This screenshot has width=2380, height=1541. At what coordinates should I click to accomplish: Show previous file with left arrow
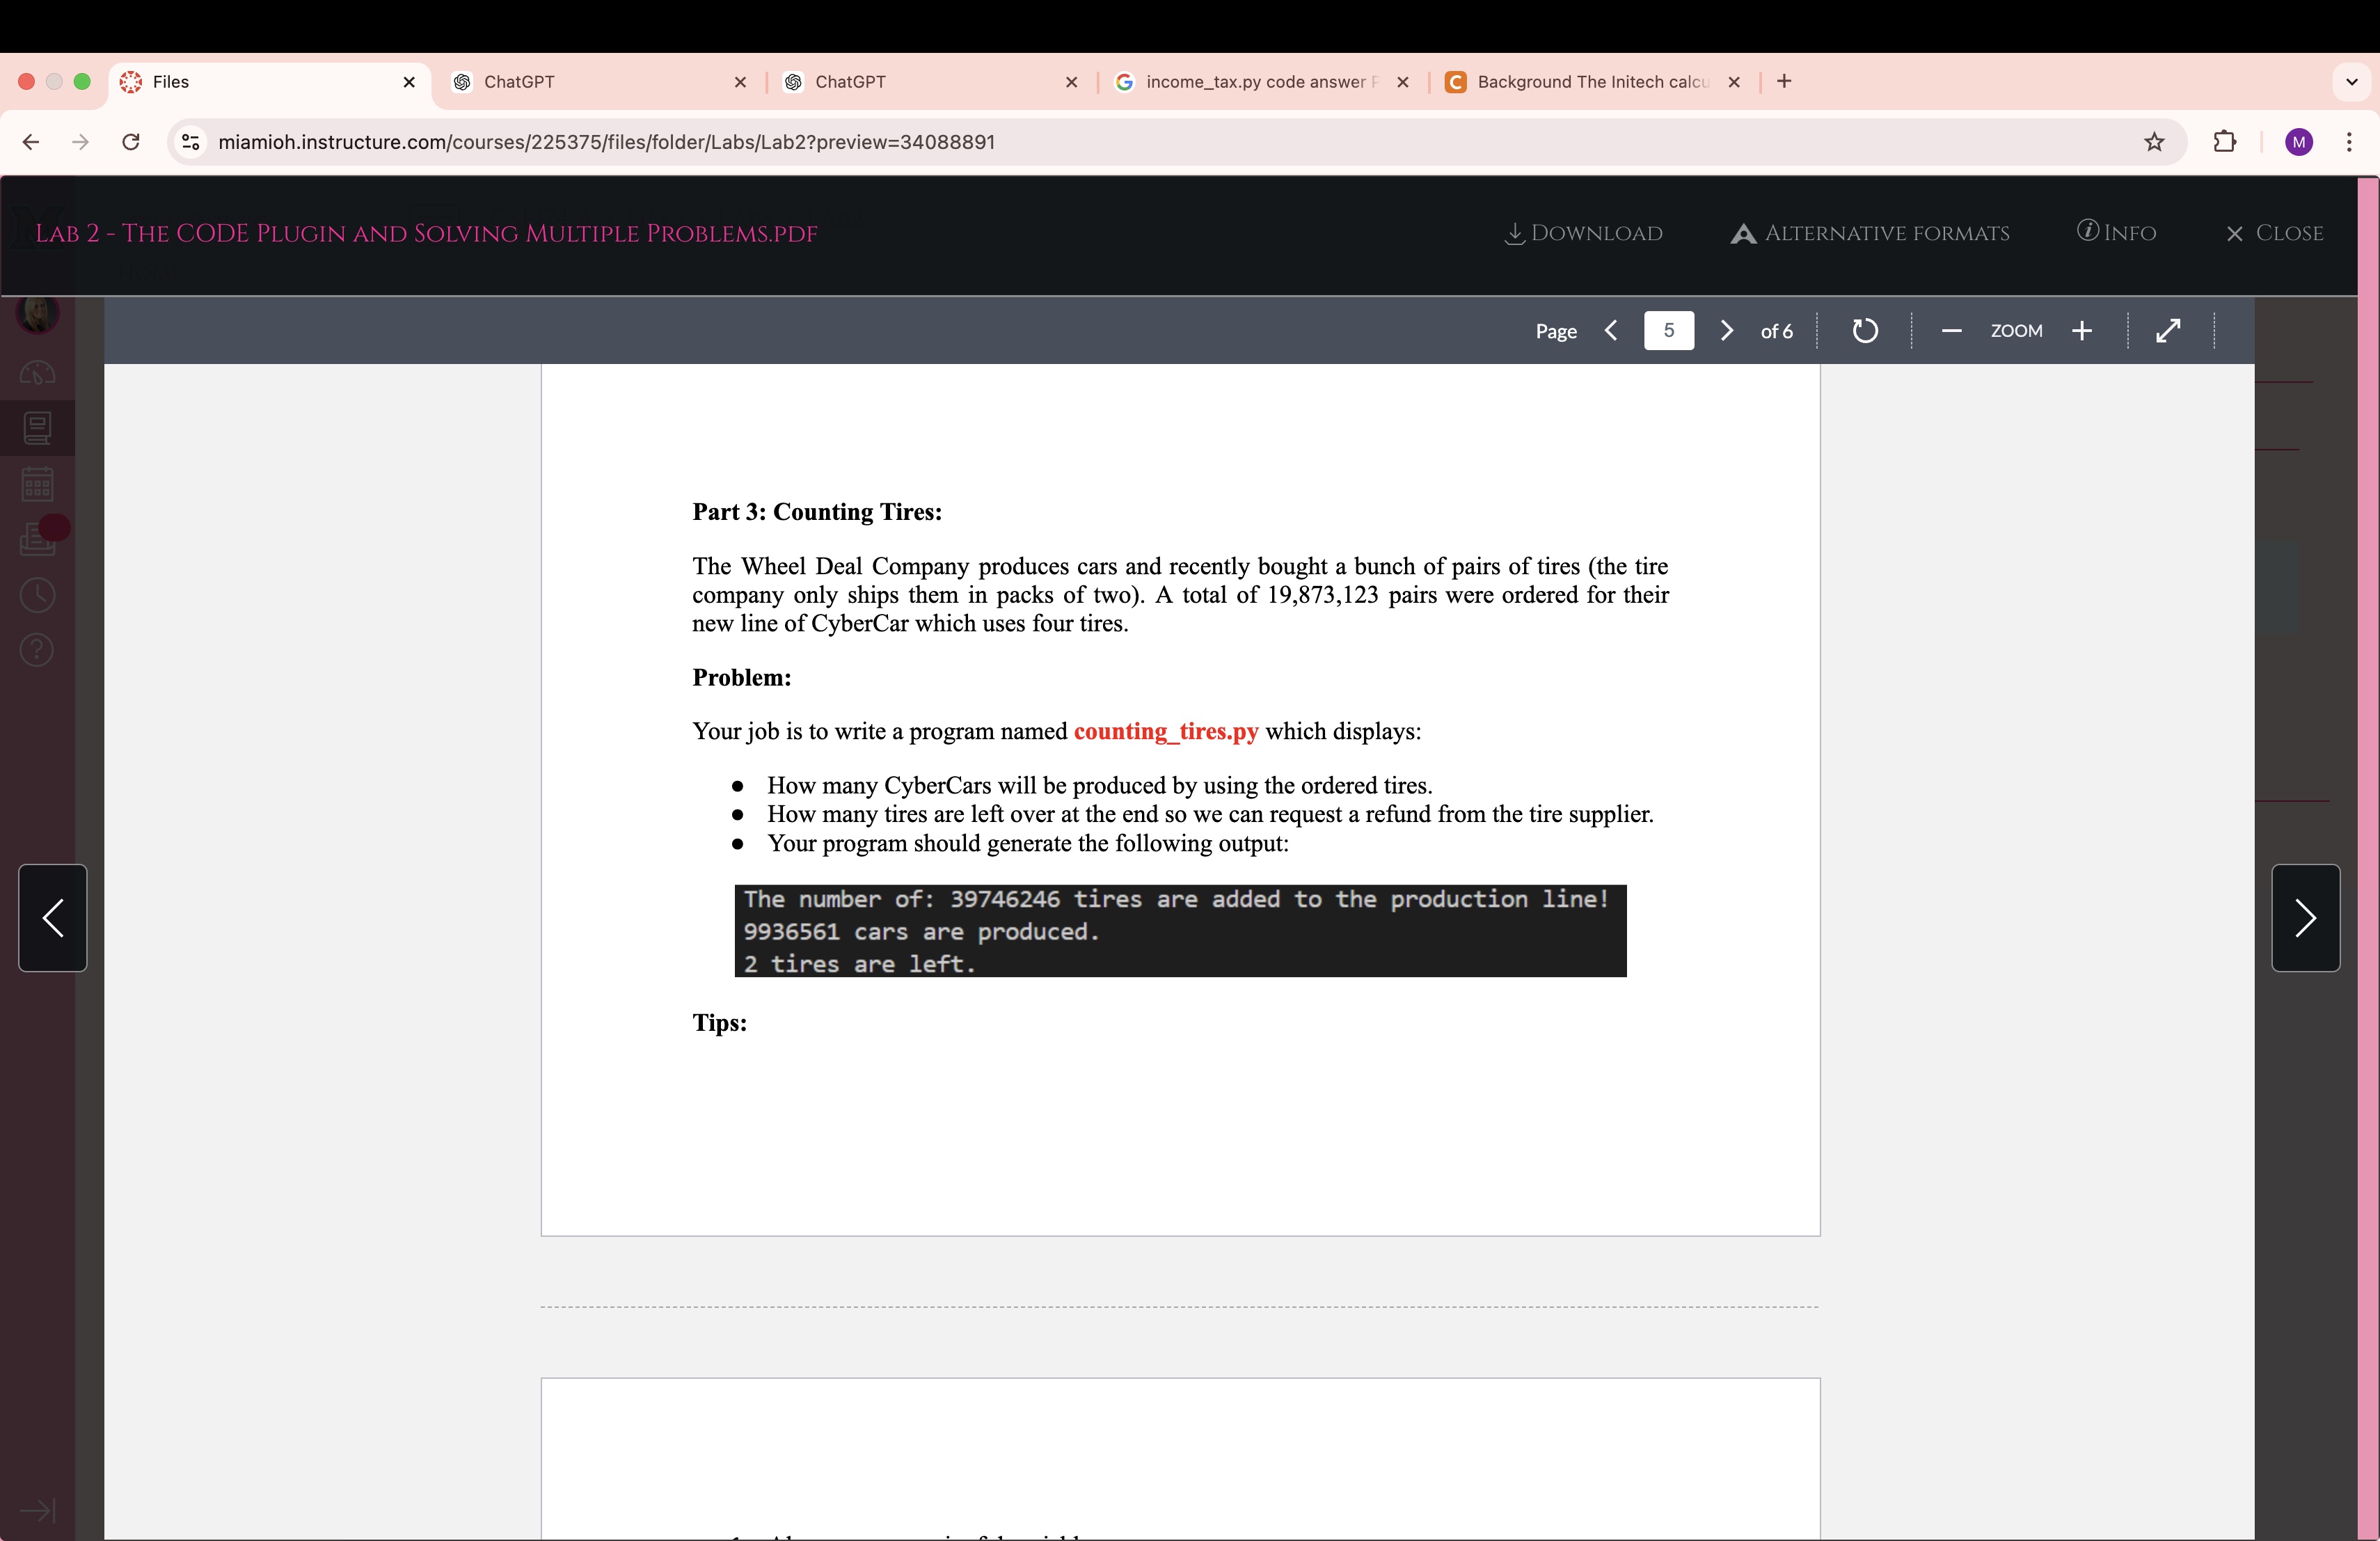click(53, 918)
